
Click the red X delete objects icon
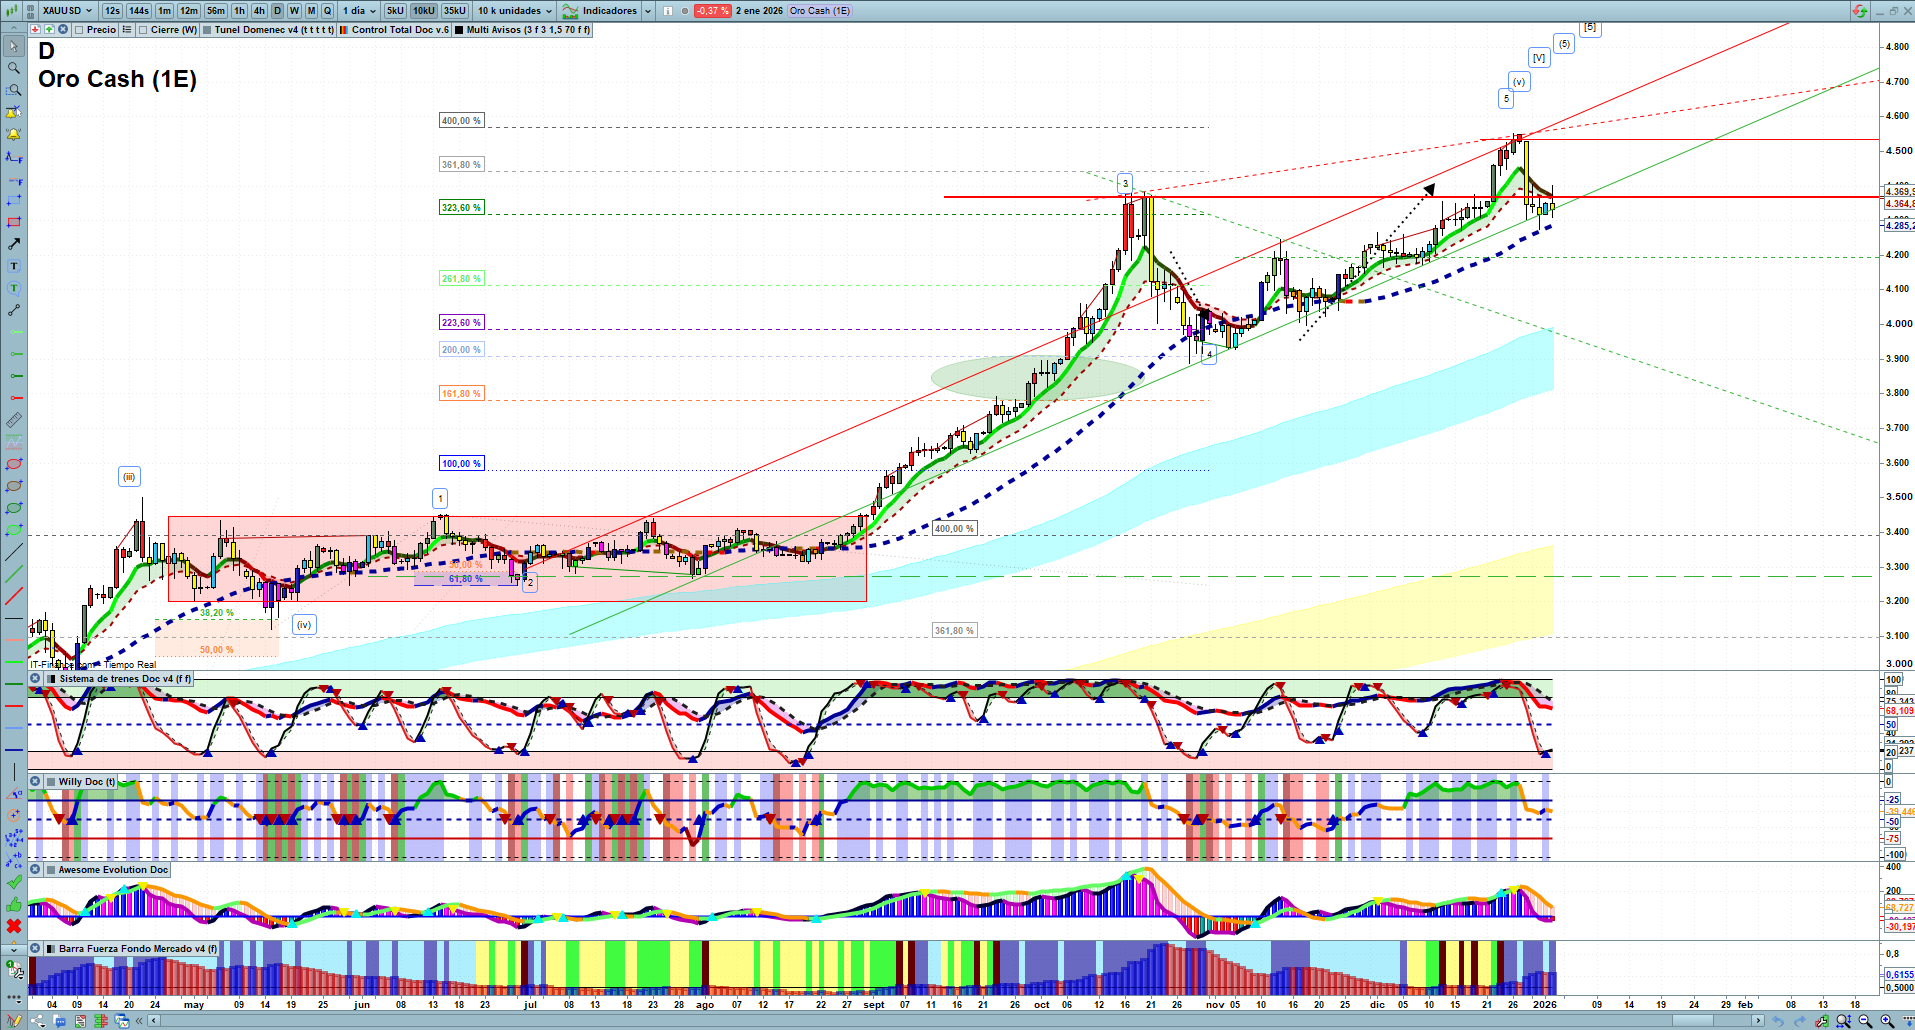point(14,926)
